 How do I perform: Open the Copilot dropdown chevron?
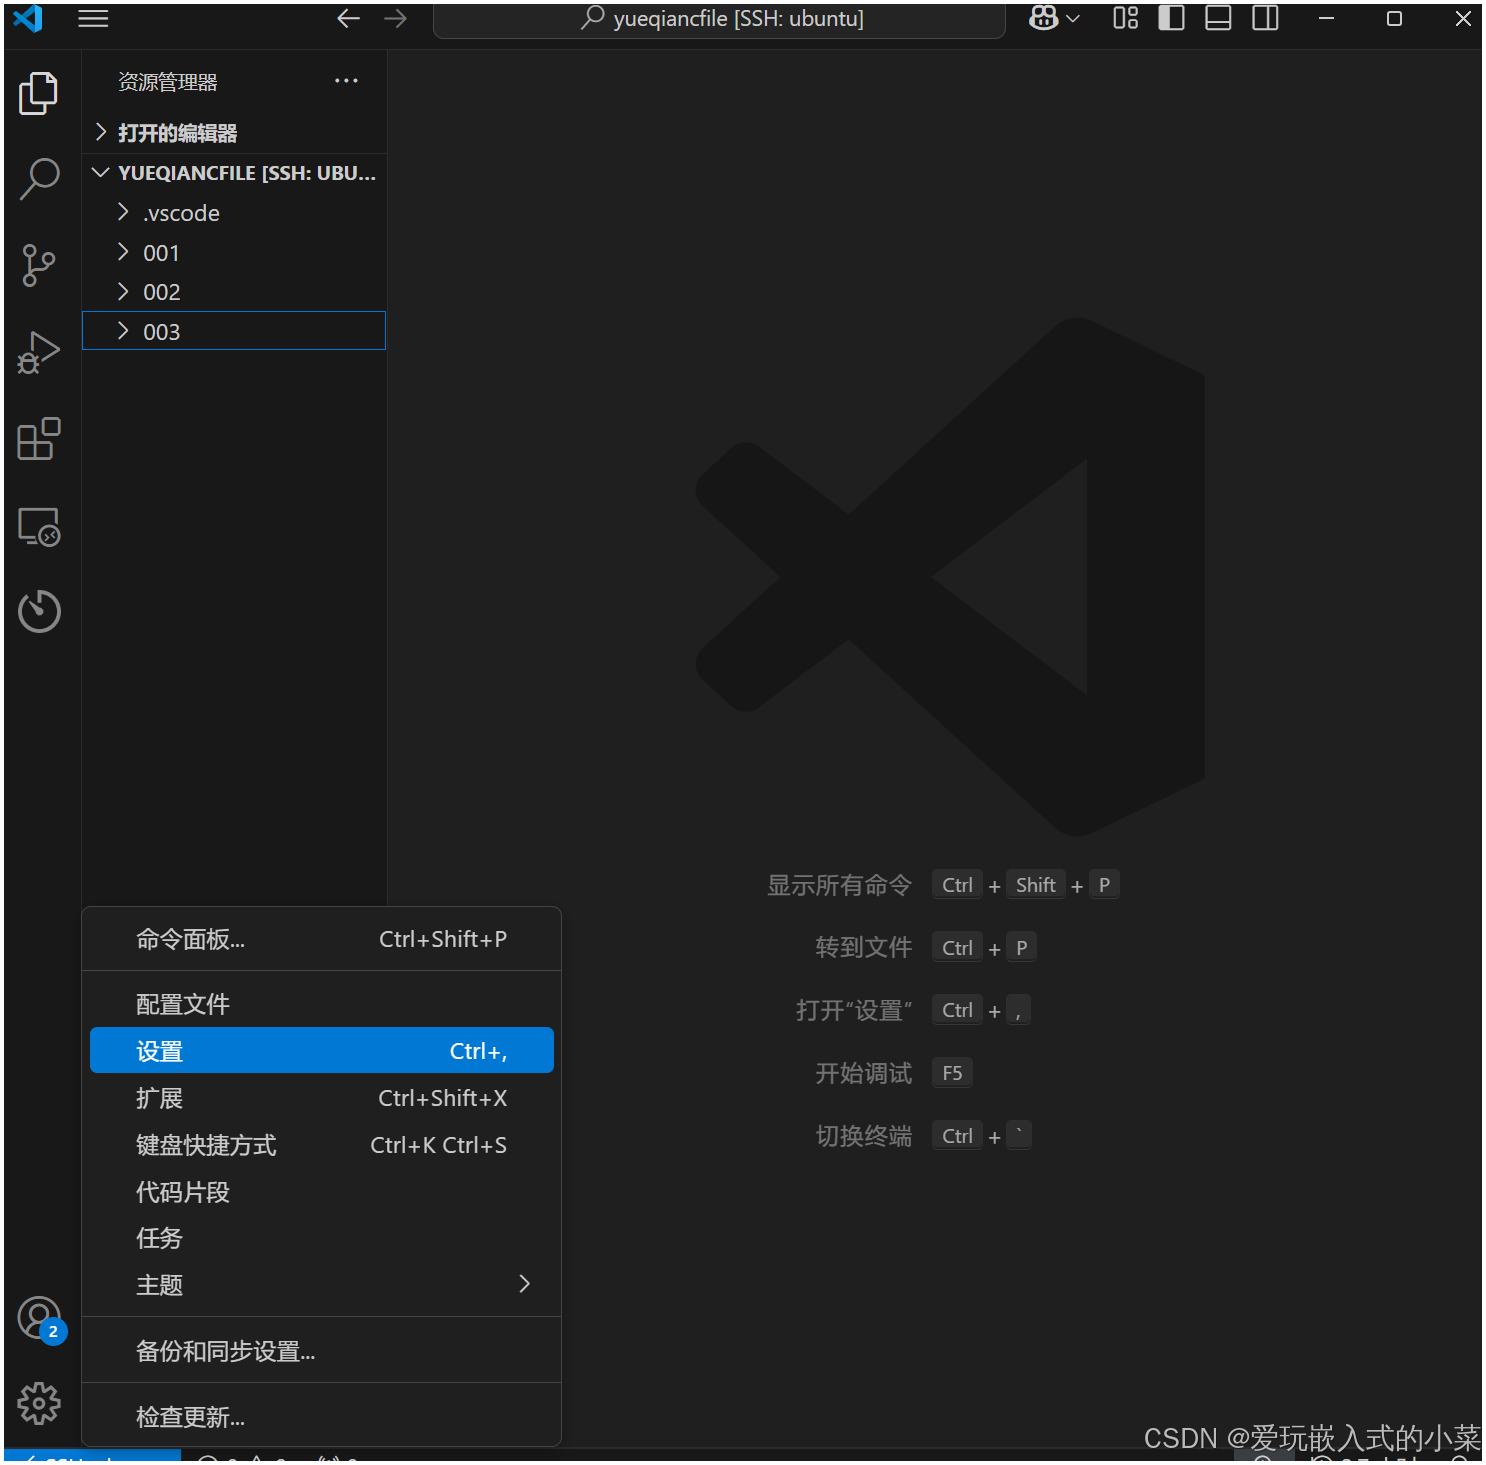pyautogui.click(x=1073, y=19)
